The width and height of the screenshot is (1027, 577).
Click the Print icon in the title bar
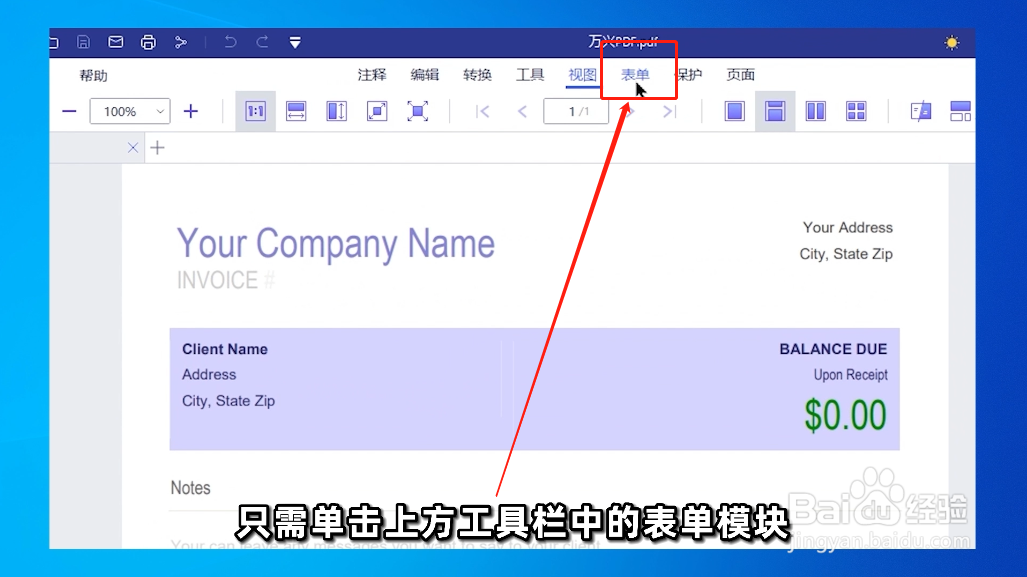click(x=148, y=42)
